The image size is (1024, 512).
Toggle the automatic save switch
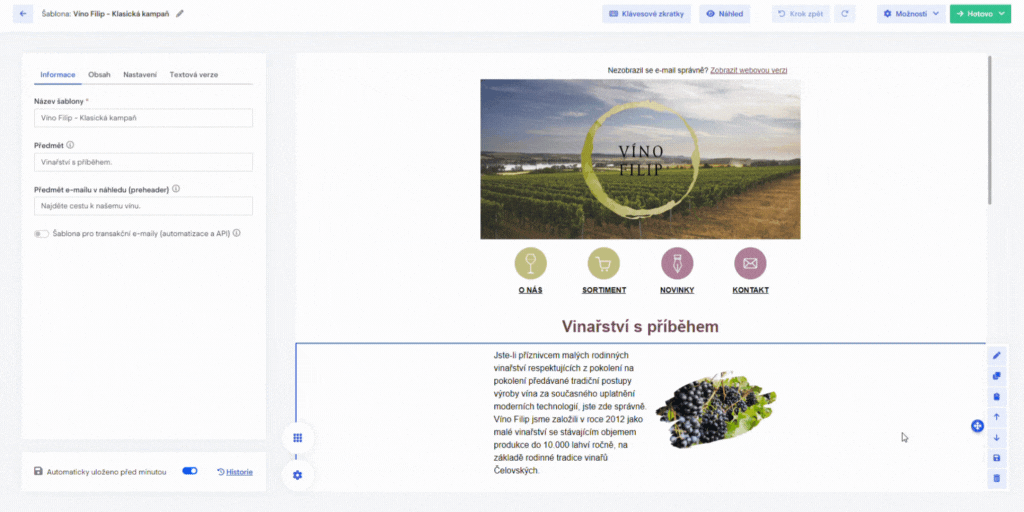189,471
